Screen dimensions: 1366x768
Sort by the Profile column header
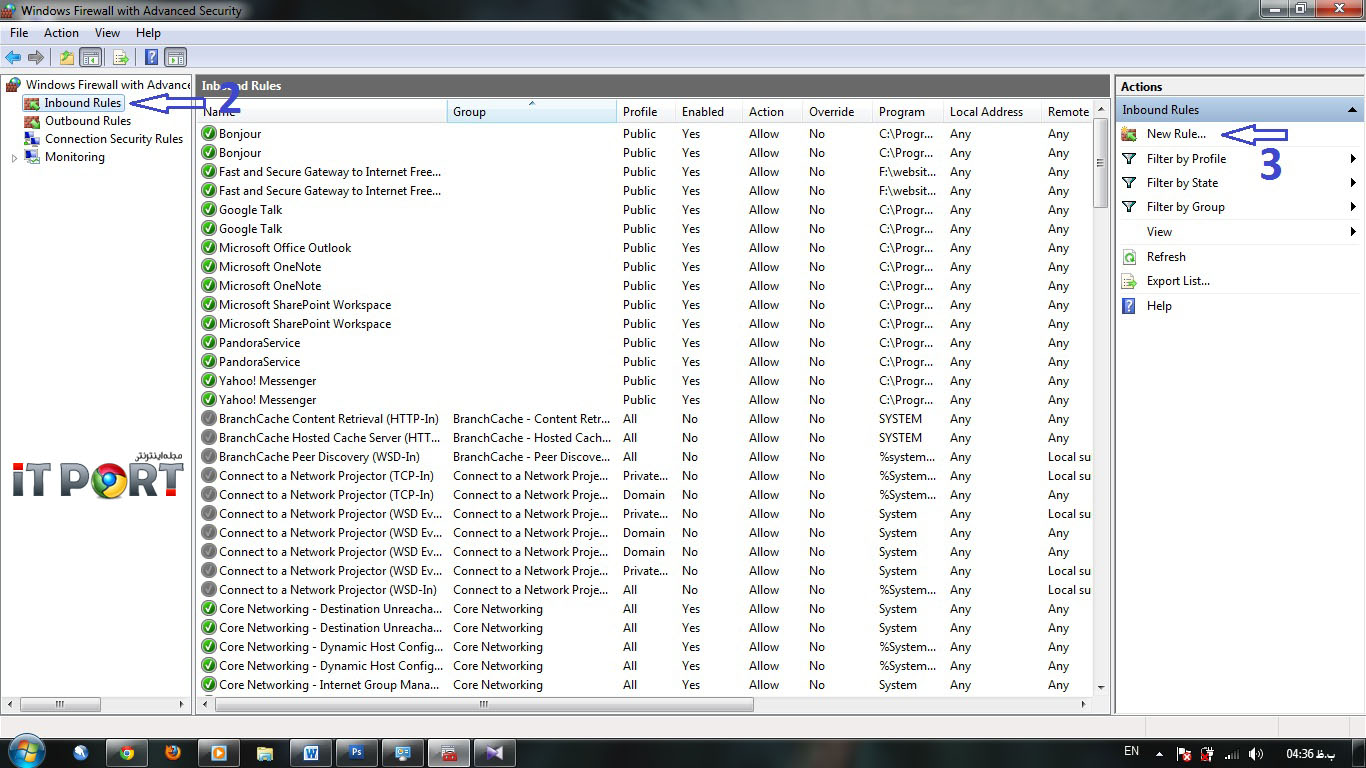click(x=646, y=112)
